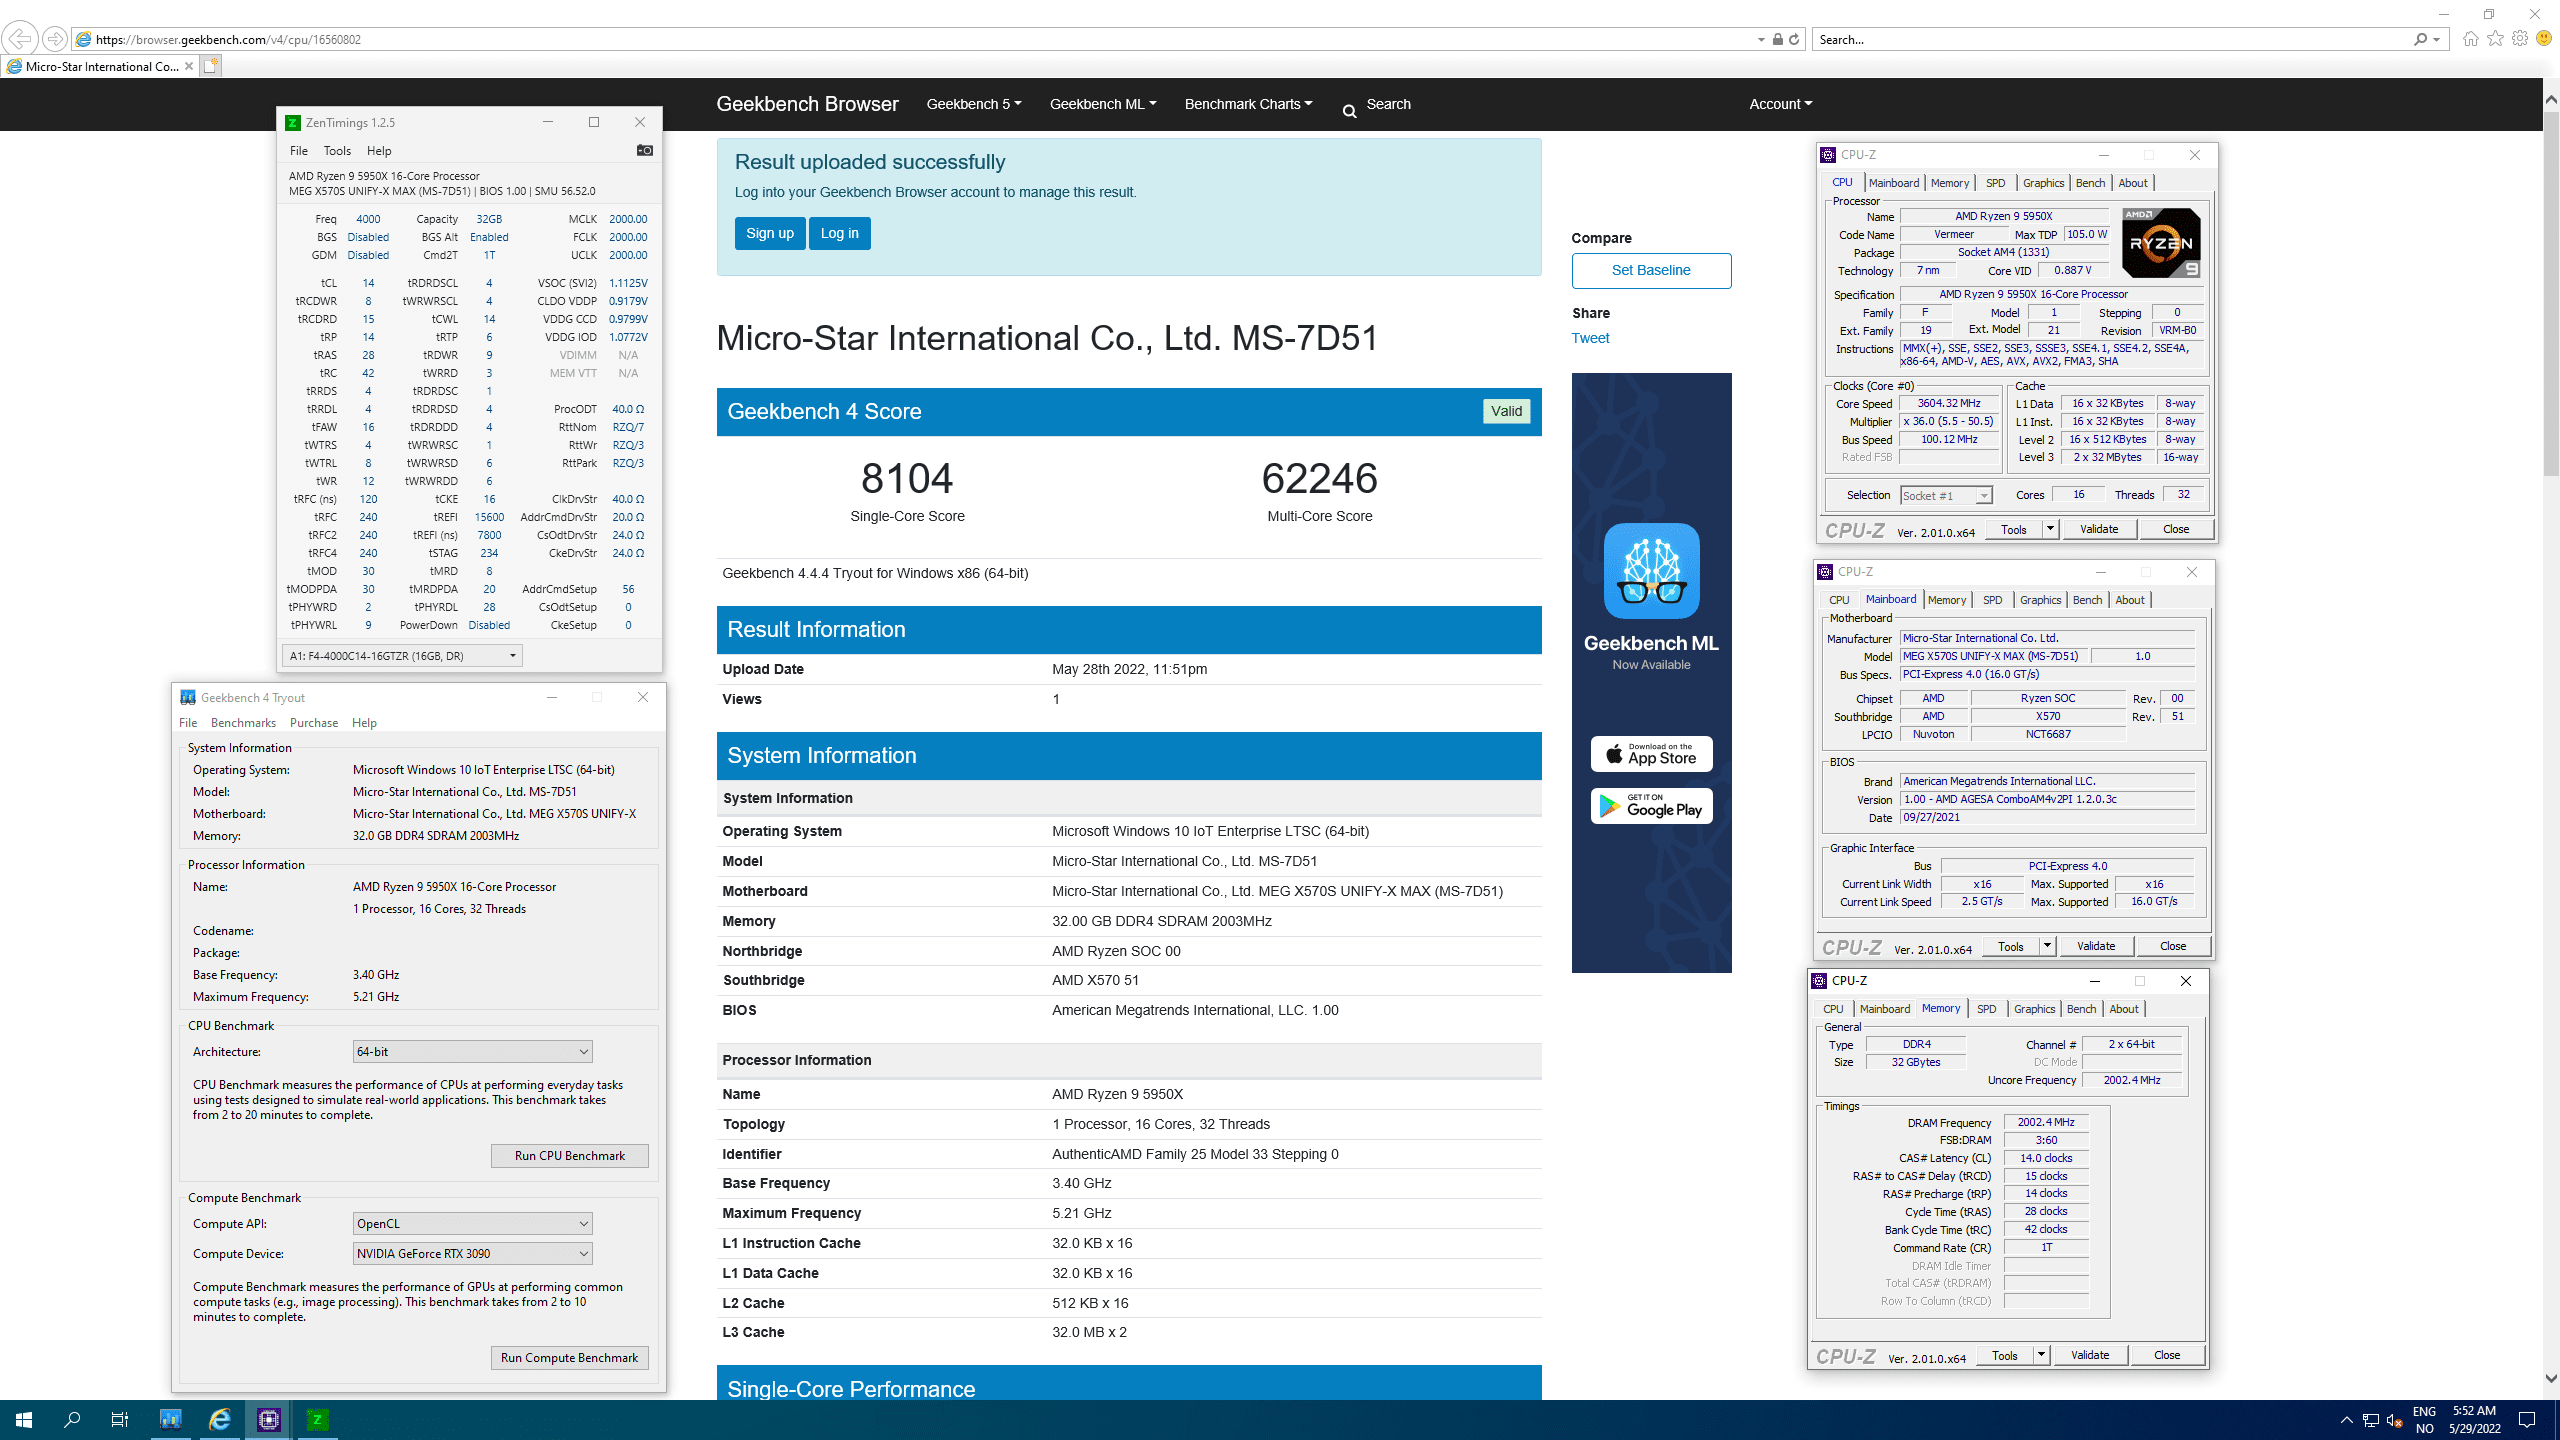
Task: Click the browser home icon
Action: click(2470, 39)
